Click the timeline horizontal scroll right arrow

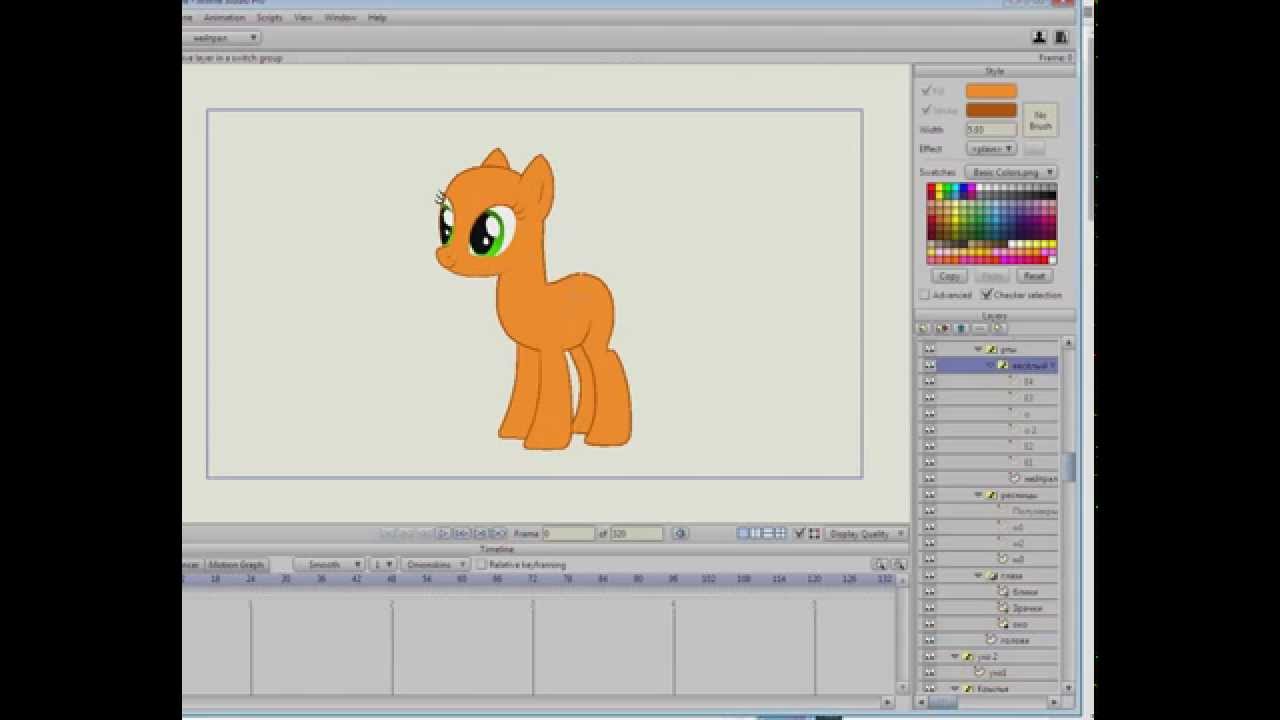coord(888,703)
